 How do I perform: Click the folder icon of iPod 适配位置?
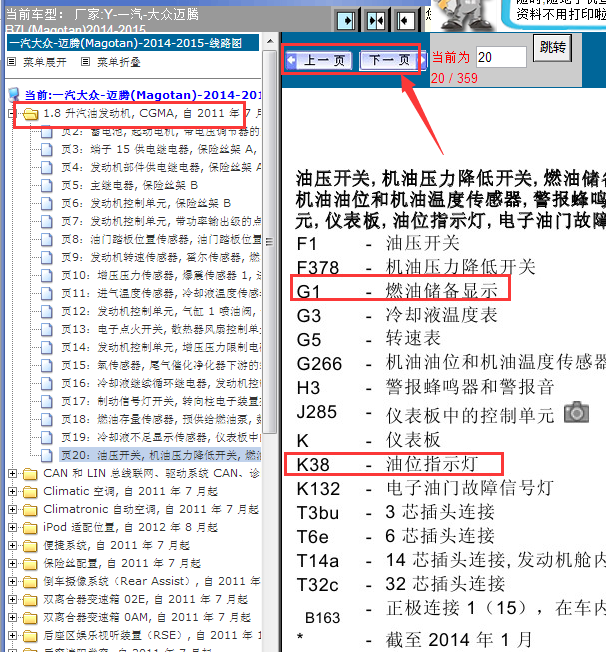point(30,528)
